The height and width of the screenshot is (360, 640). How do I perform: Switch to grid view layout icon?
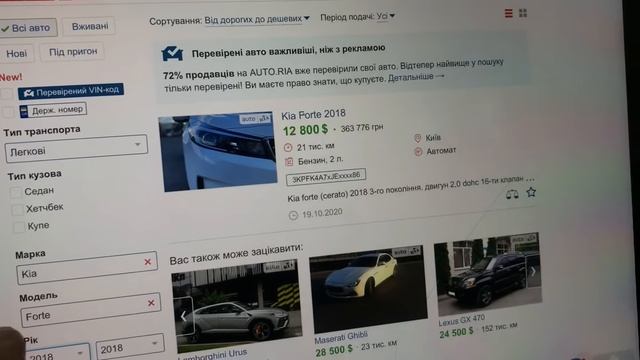(523, 13)
